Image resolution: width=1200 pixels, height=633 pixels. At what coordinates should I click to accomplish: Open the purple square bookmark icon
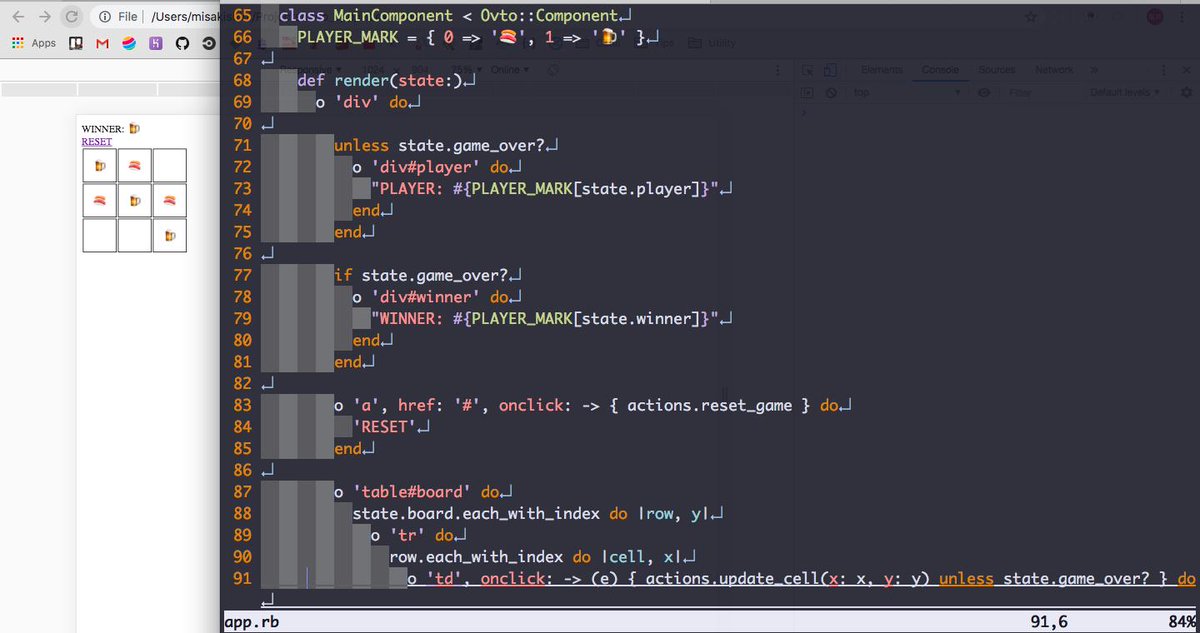click(155, 44)
